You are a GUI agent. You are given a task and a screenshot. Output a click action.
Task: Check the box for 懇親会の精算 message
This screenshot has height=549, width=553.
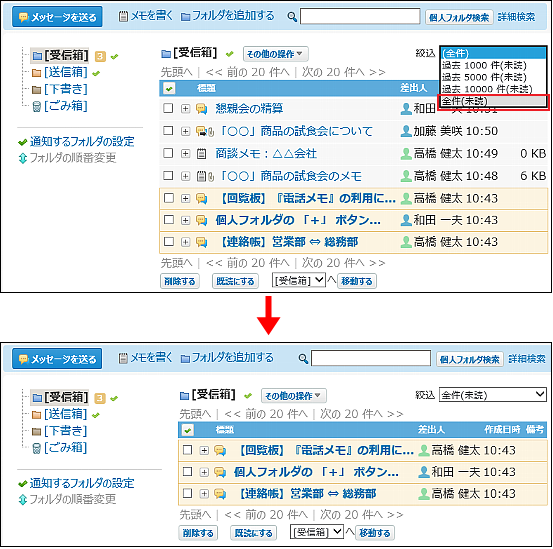[168, 108]
